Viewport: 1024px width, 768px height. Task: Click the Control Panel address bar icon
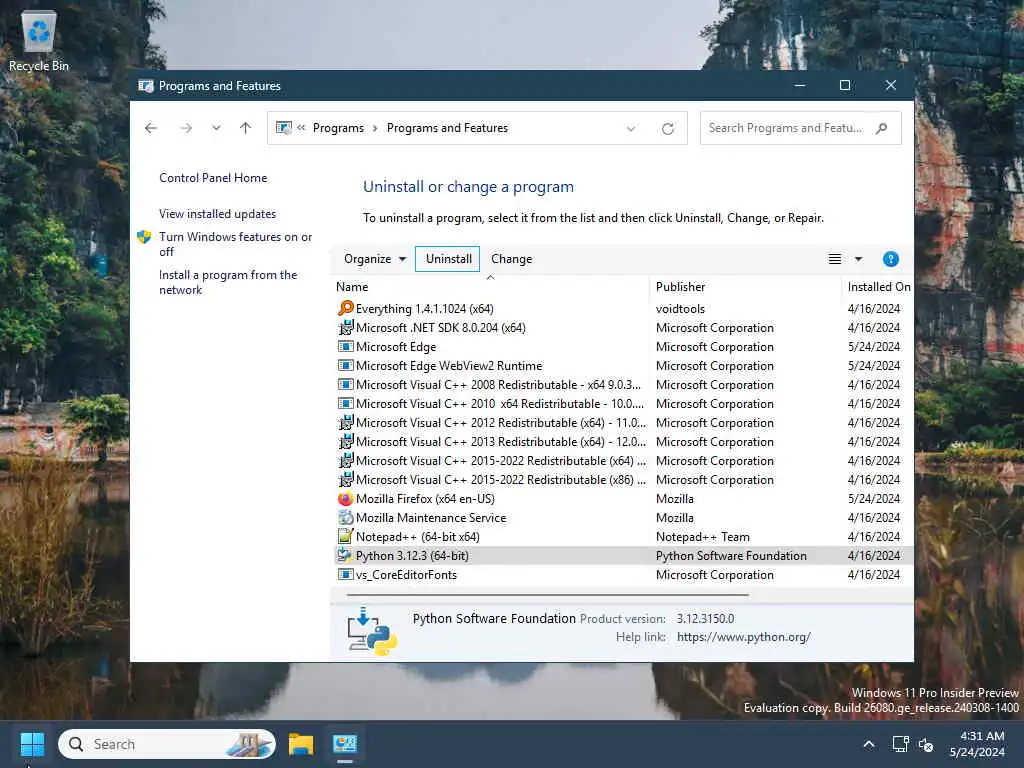pyautogui.click(x=283, y=128)
